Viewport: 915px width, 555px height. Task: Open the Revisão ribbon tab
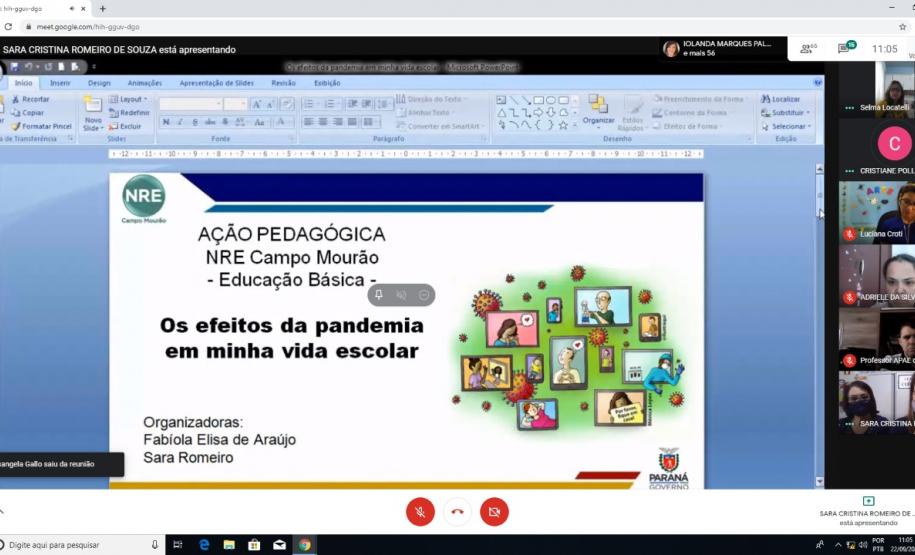pyautogui.click(x=284, y=83)
